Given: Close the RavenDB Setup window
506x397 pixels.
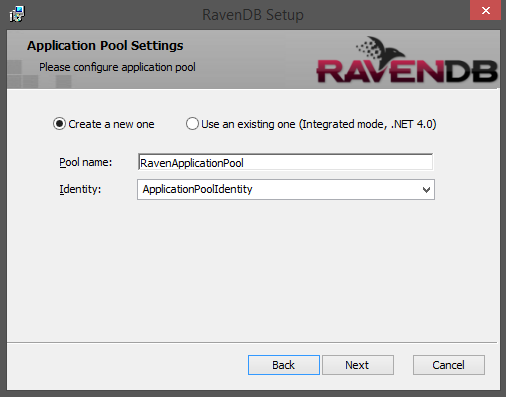Looking at the screenshot, I should pyautogui.click(x=485, y=11).
